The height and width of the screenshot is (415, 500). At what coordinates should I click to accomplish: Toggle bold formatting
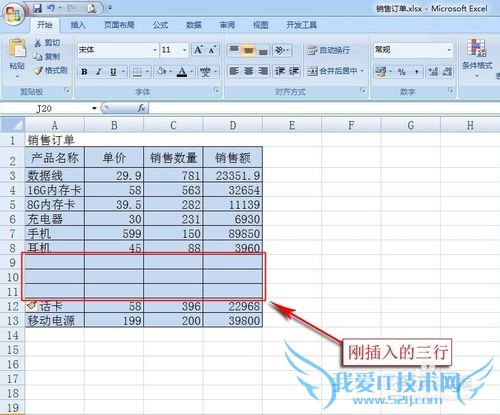[x=84, y=72]
